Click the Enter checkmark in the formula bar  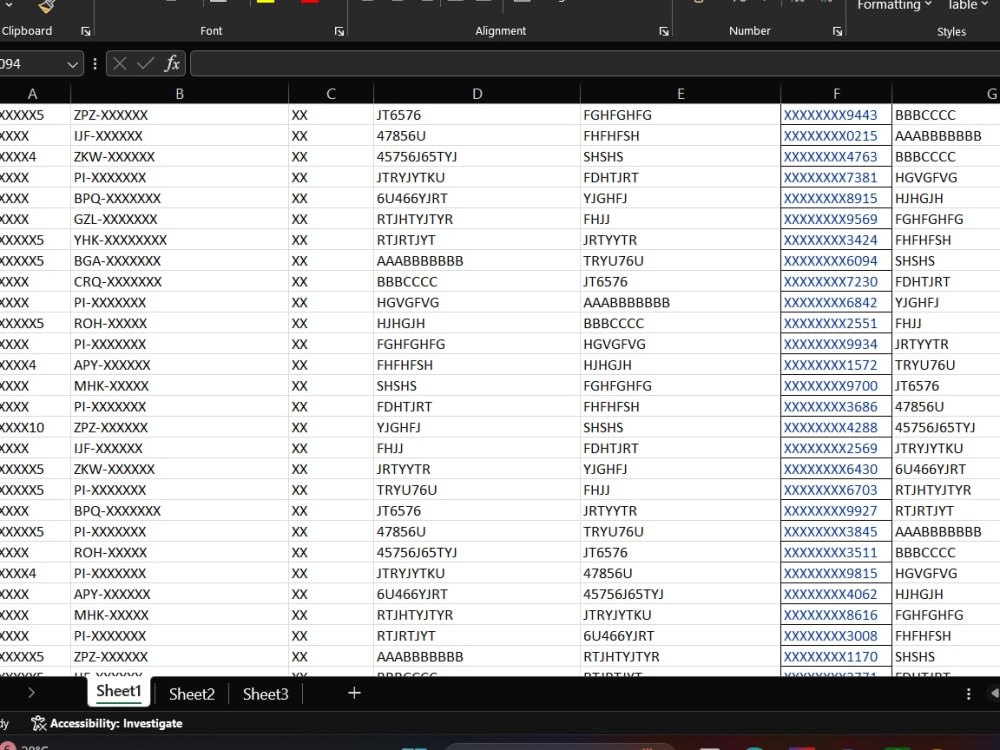coord(145,63)
